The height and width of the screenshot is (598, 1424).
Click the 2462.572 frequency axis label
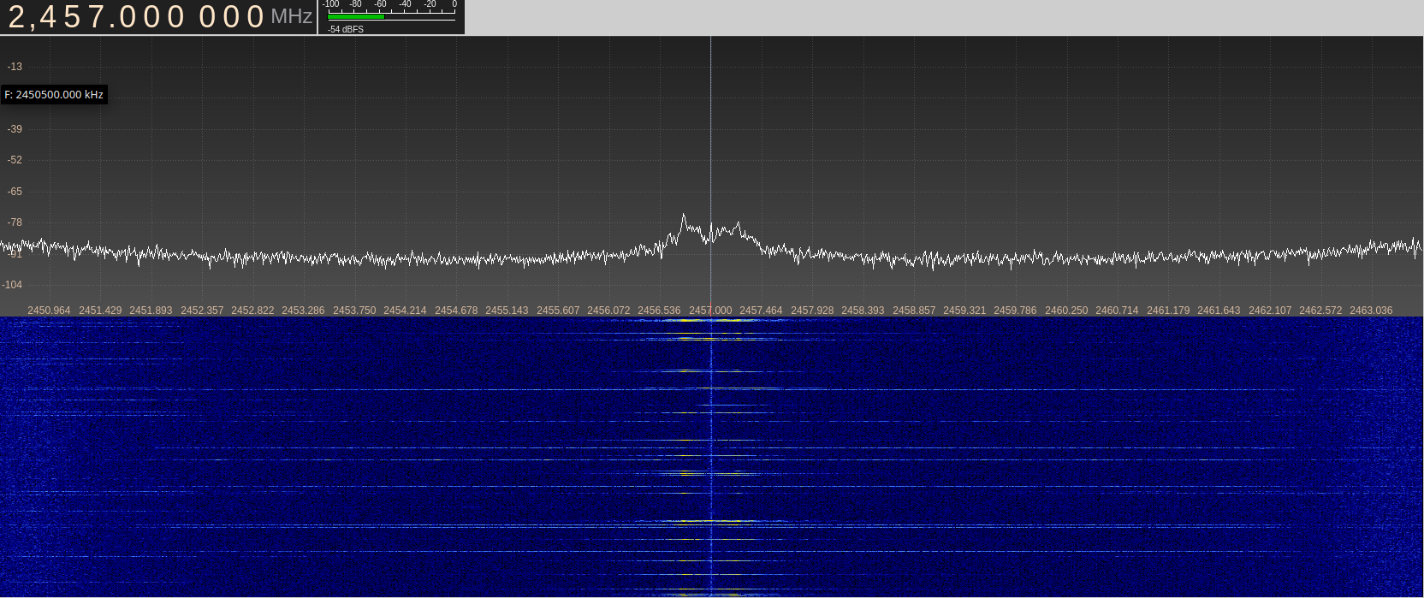coord(1321,310)
